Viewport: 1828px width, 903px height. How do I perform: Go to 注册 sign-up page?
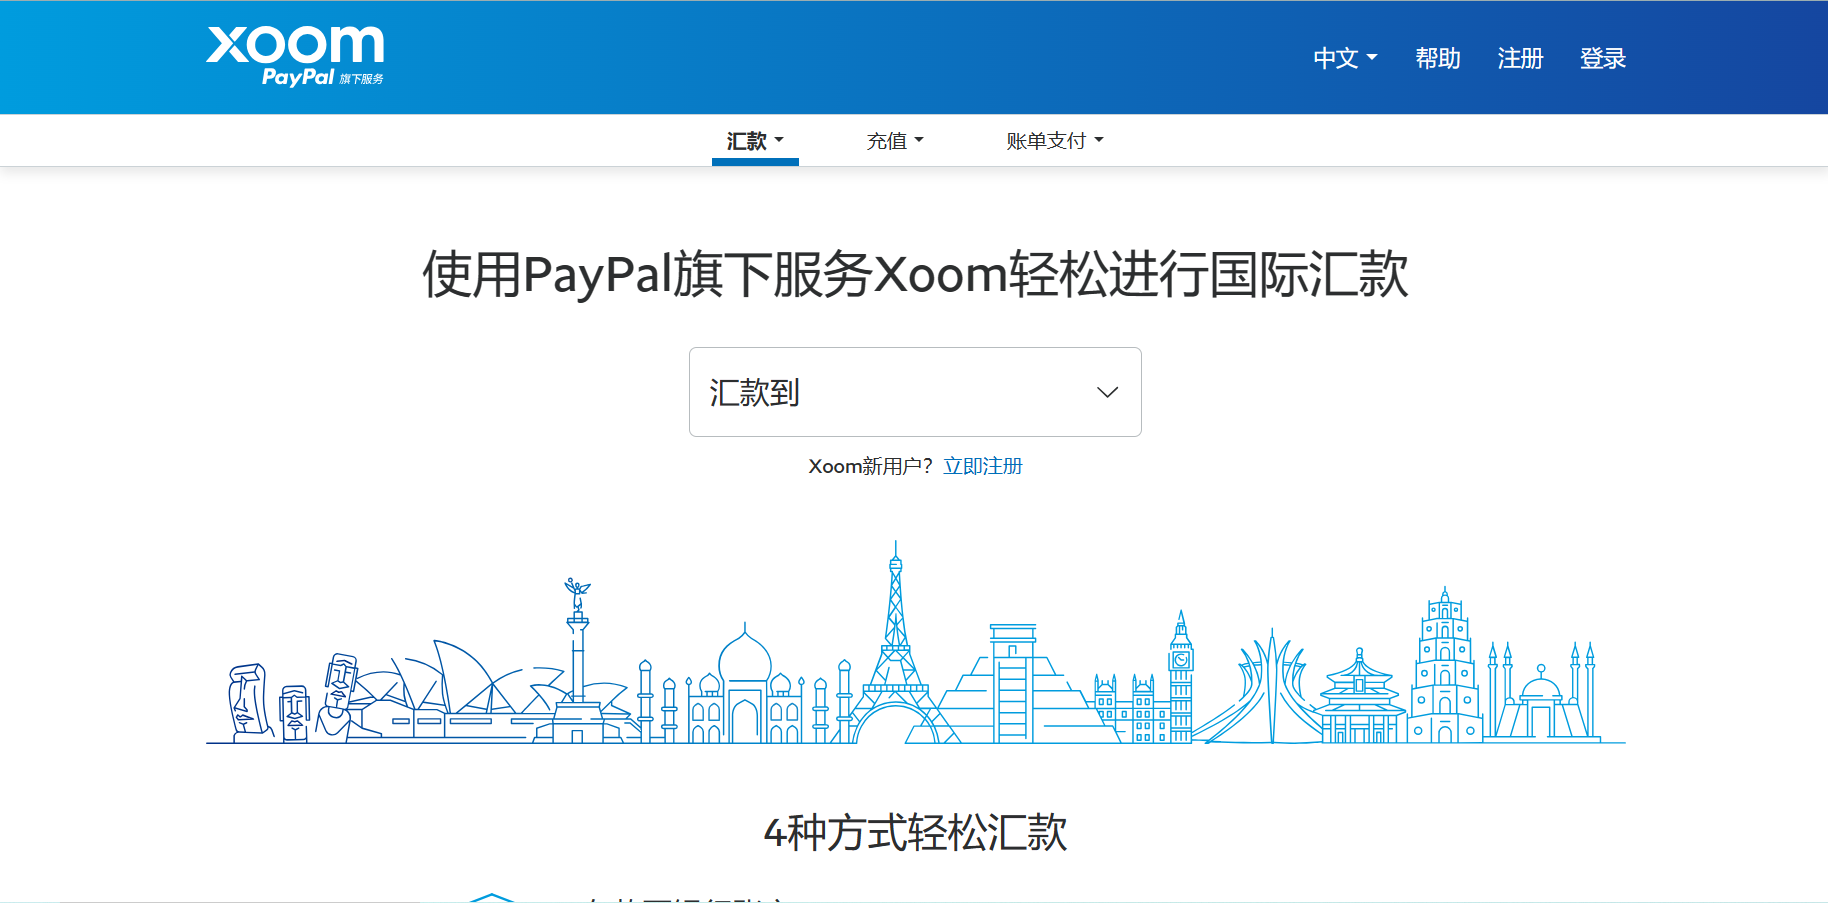click(1520, 58)
